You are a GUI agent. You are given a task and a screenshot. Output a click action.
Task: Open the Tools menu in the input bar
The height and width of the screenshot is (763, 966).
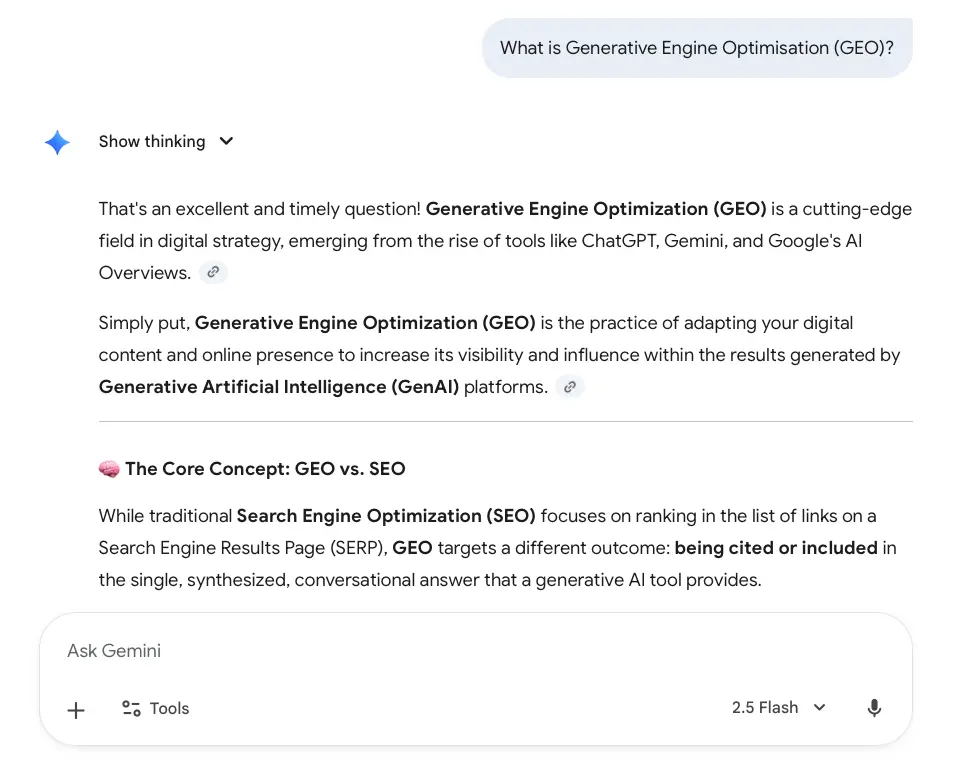pos(155,708)
